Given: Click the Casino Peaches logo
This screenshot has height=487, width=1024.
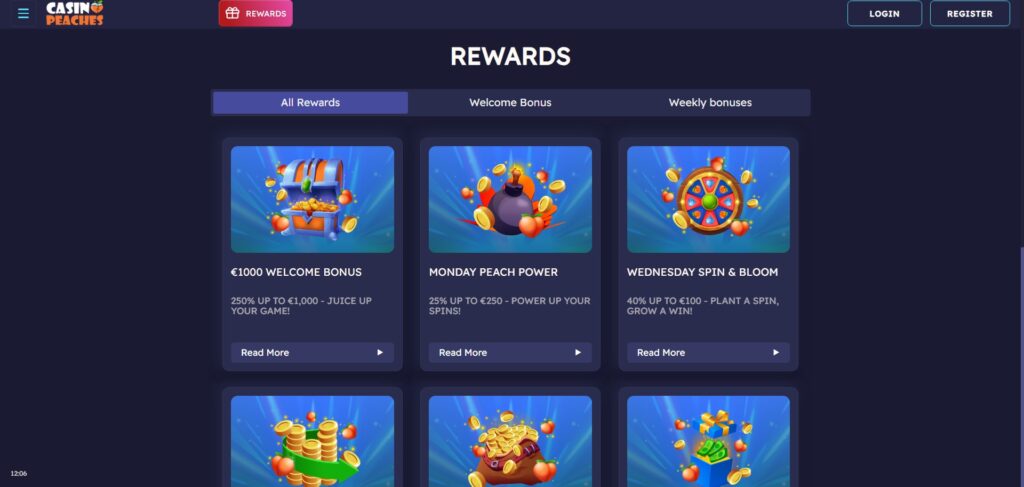Looking at the screenshot, I should coord(74,13).
